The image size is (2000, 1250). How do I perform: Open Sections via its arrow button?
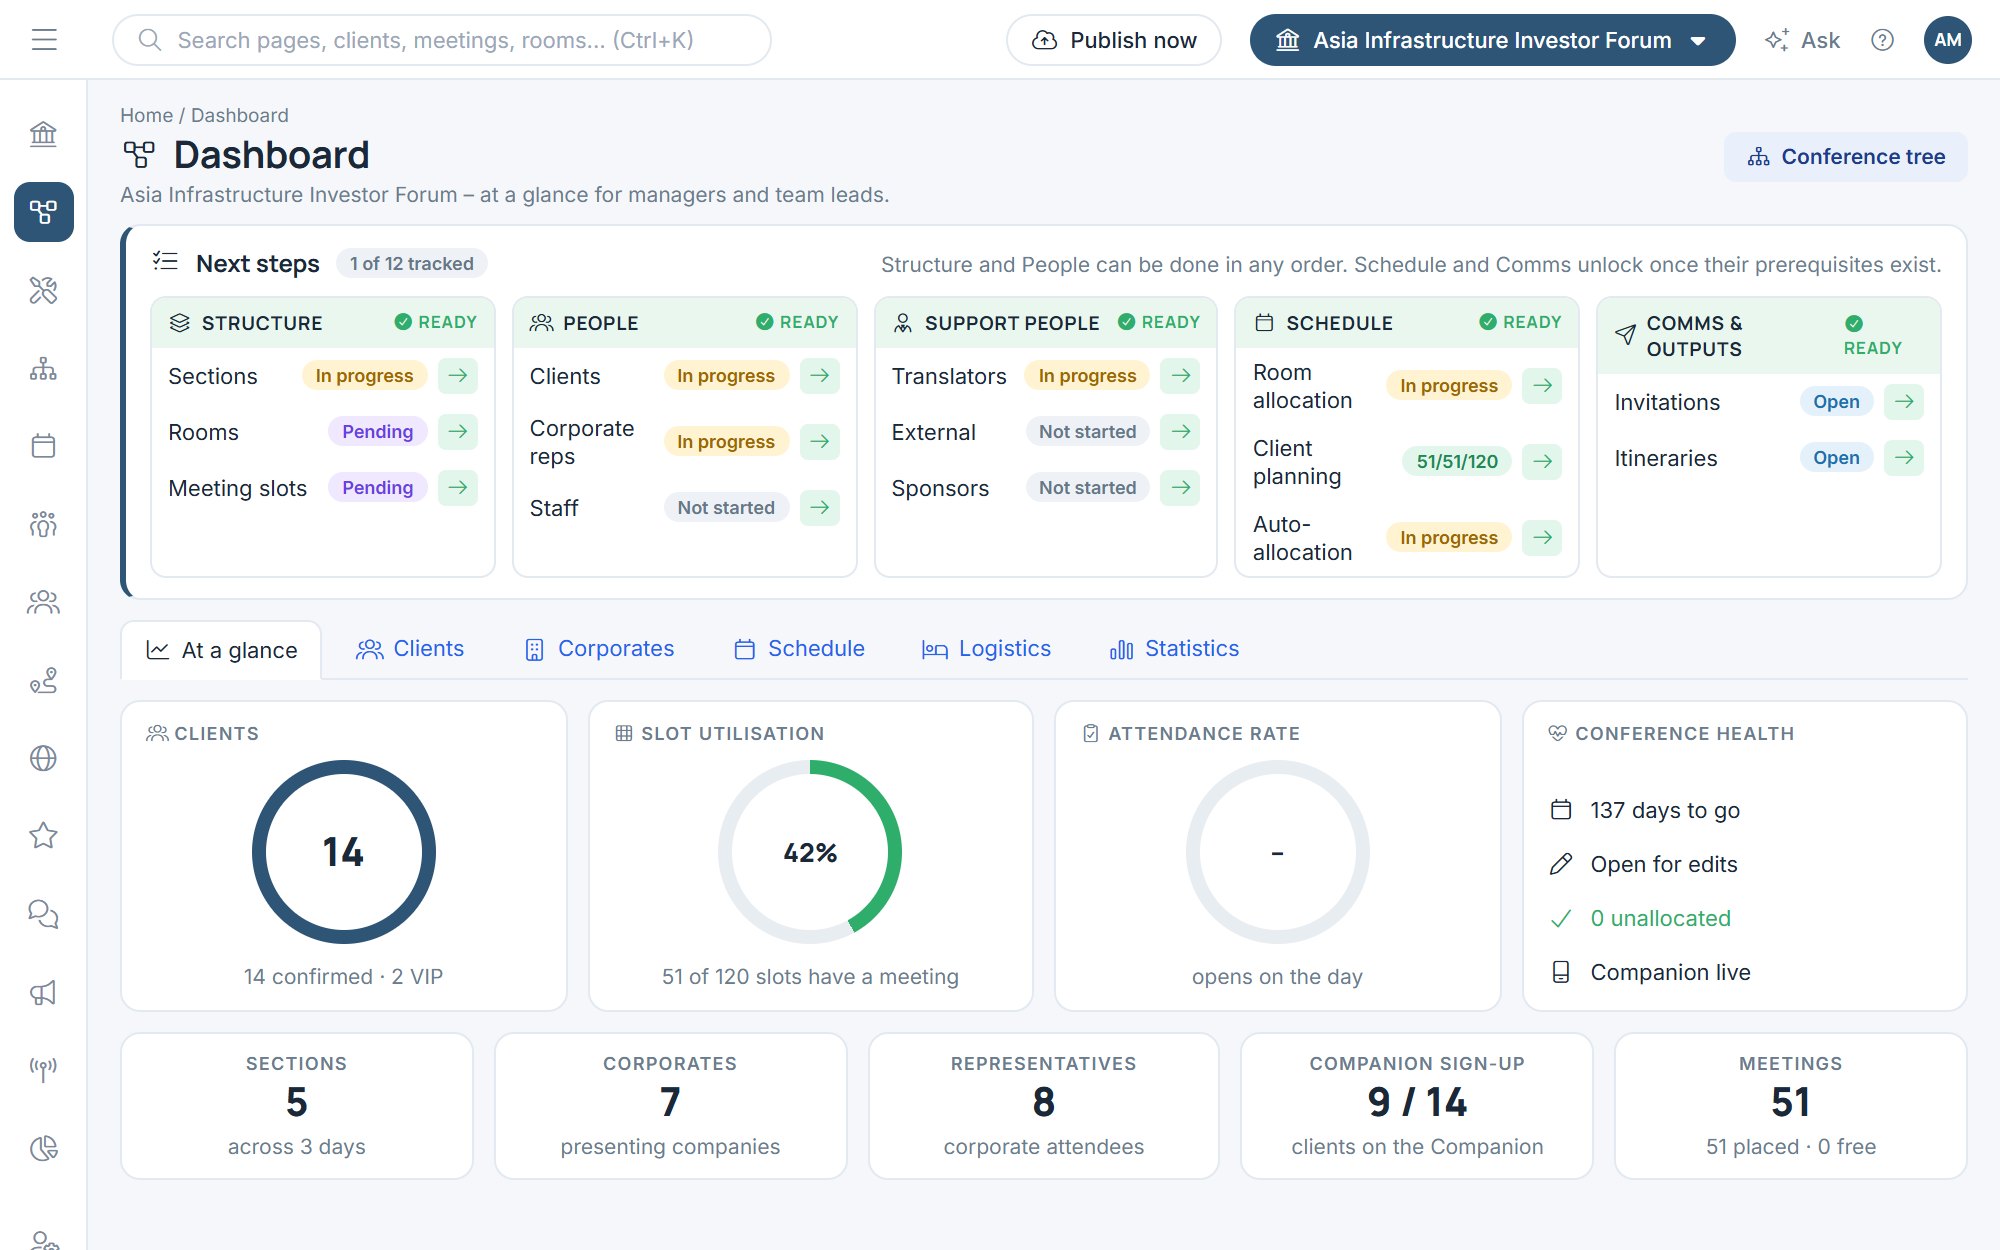458,376
